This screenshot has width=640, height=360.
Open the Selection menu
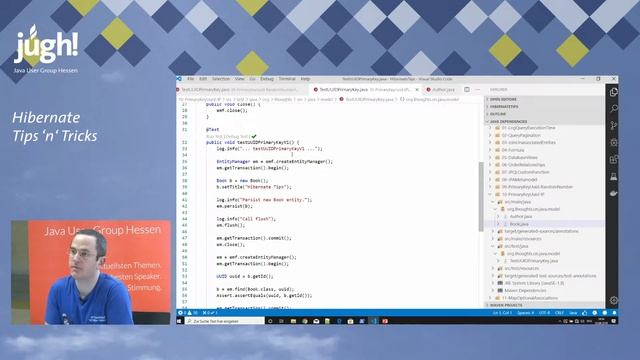[221, 79]
